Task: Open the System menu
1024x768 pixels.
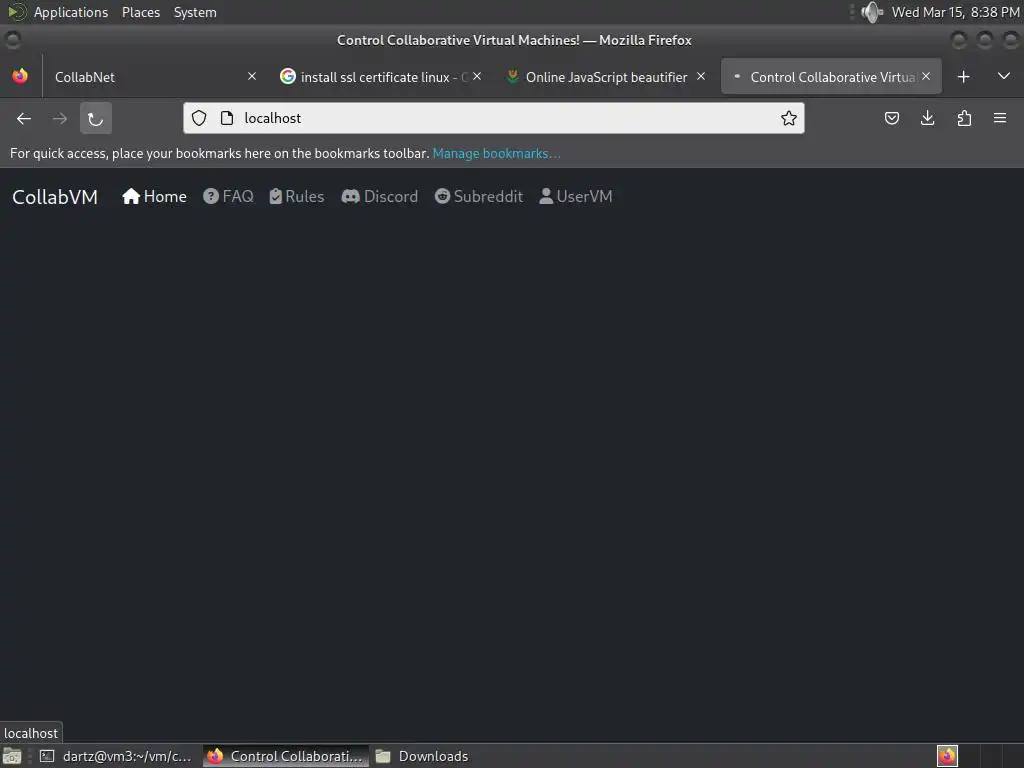Action: (195, 12)
